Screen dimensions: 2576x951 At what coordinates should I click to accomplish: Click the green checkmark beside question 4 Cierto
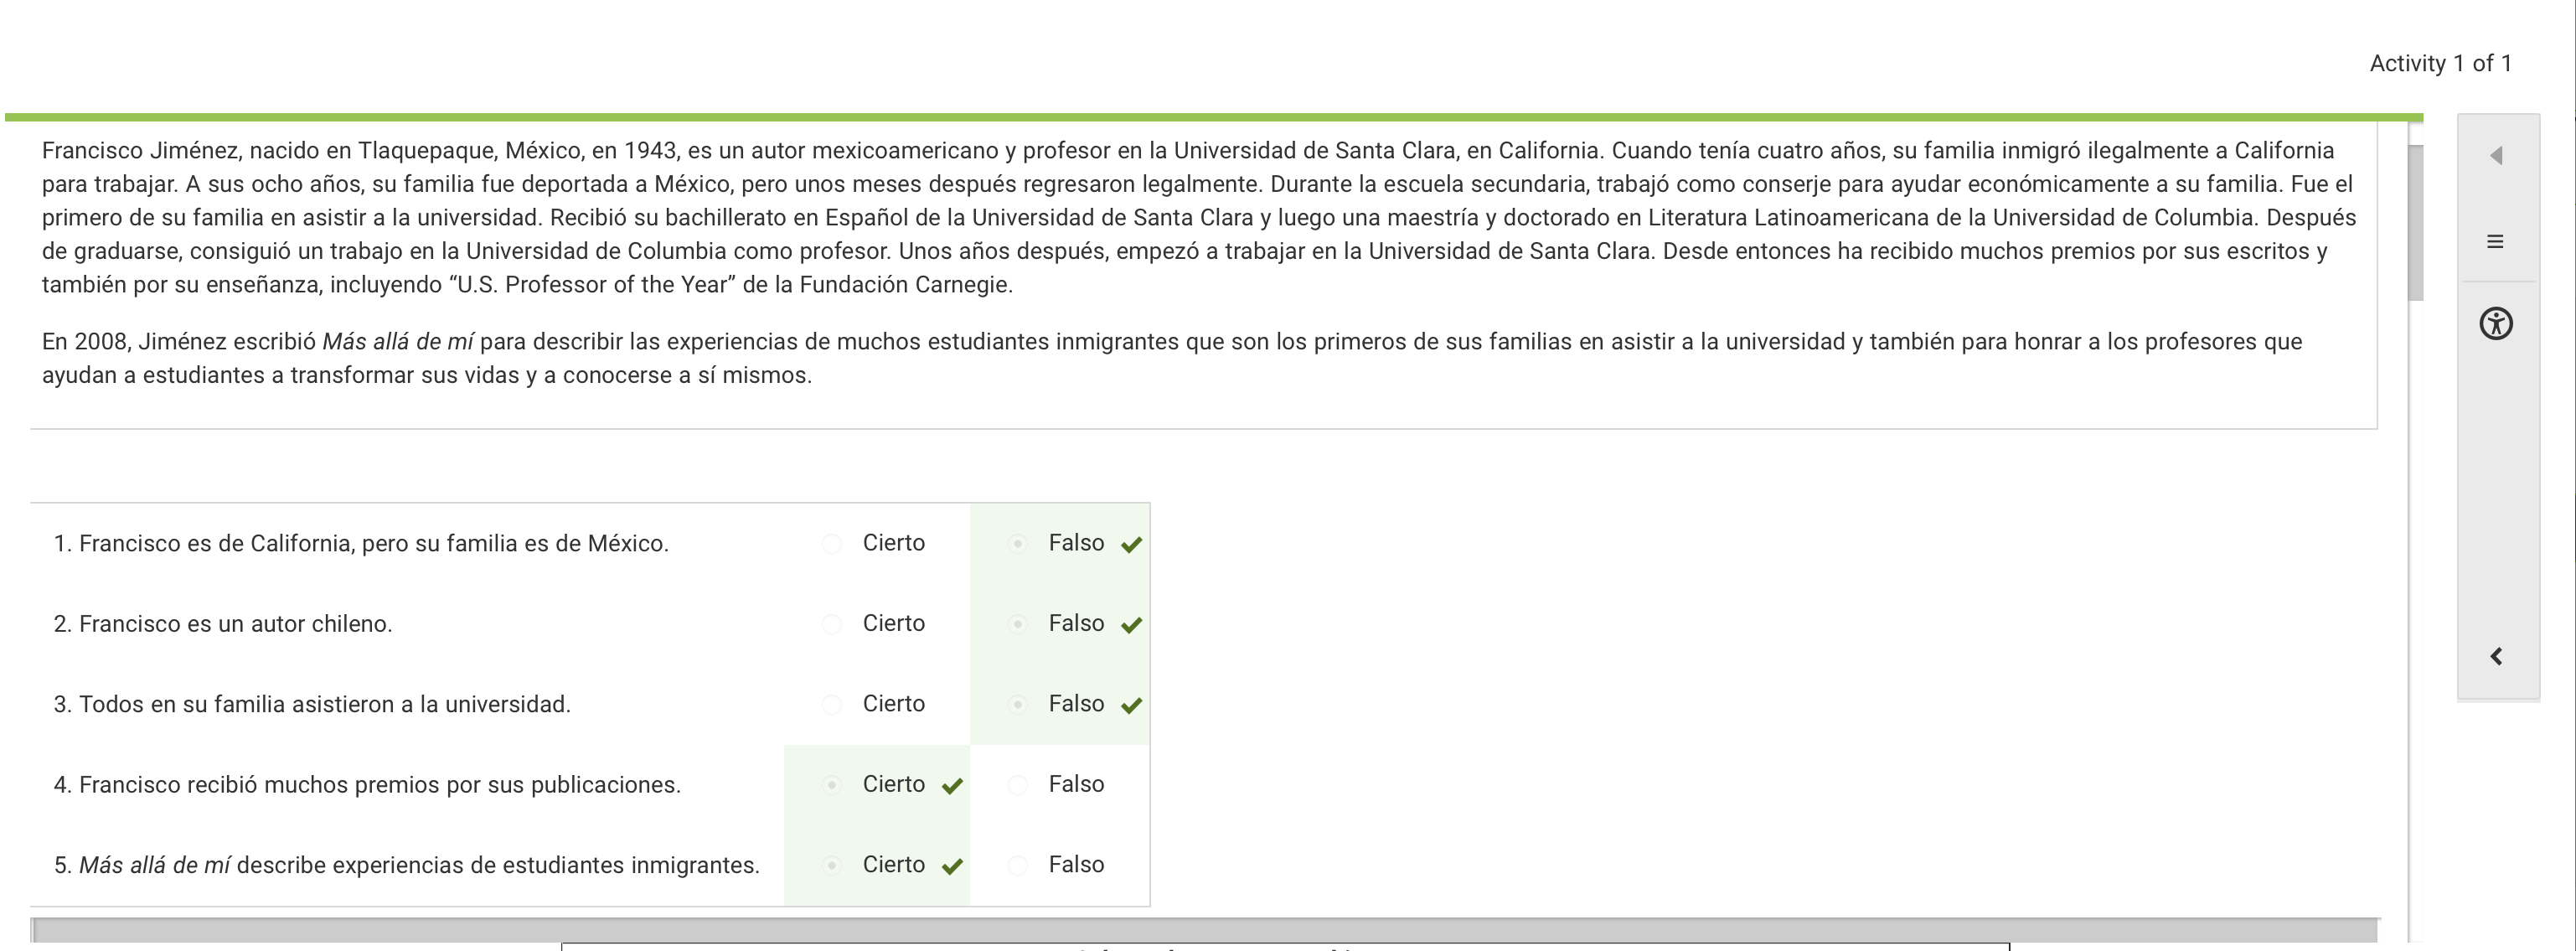[x=952, y=786]
